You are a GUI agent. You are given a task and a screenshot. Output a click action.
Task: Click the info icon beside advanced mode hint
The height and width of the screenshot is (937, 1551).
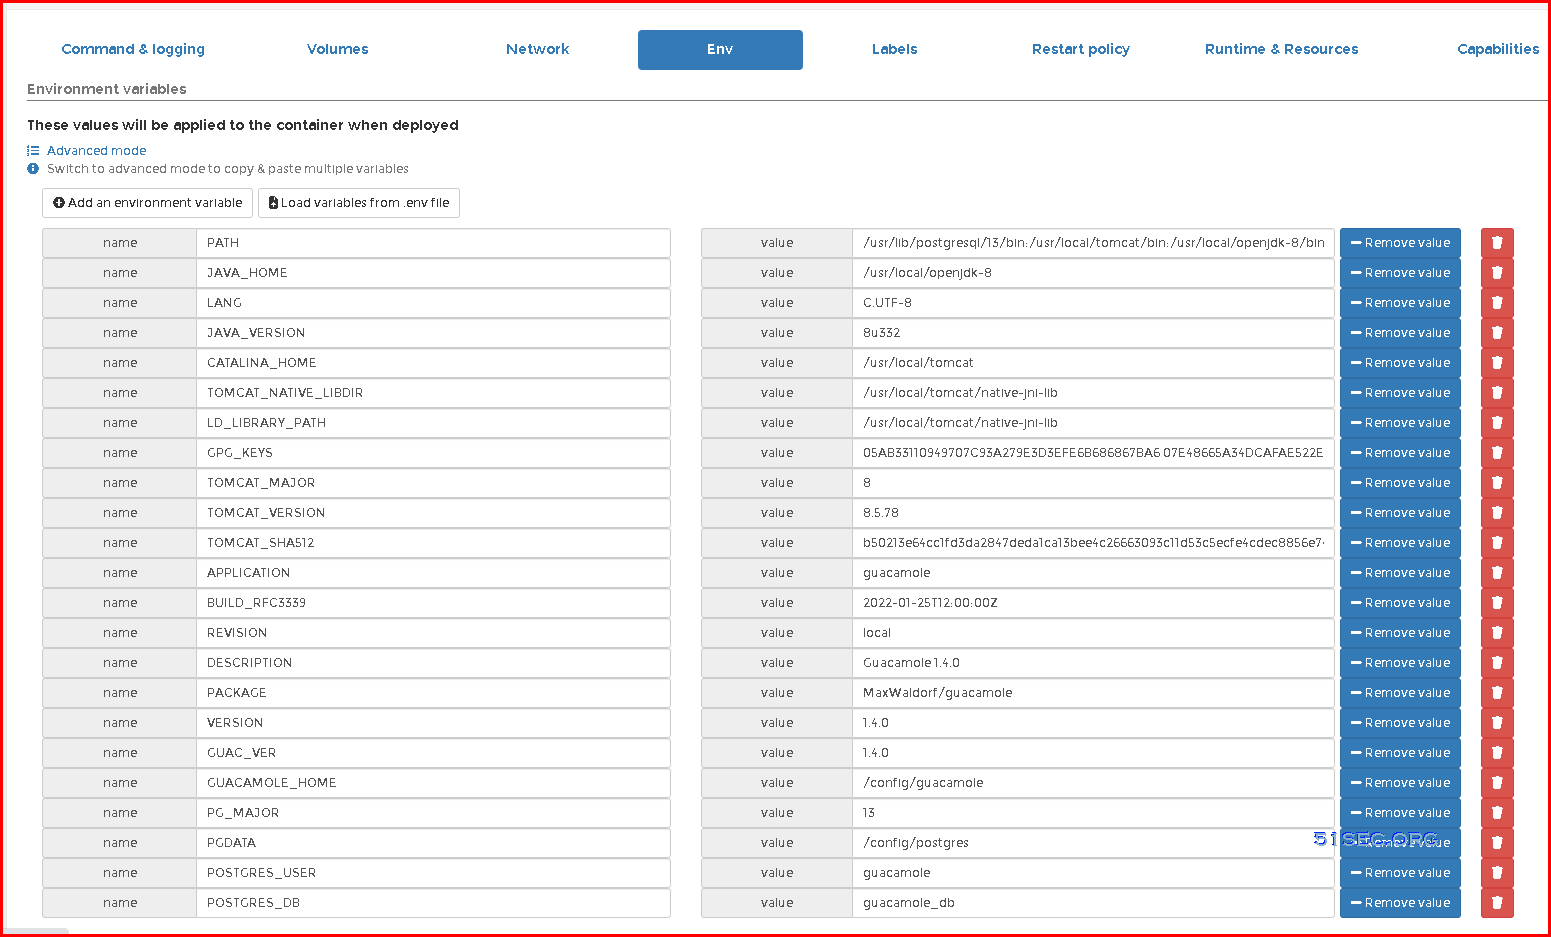point(33,169)
